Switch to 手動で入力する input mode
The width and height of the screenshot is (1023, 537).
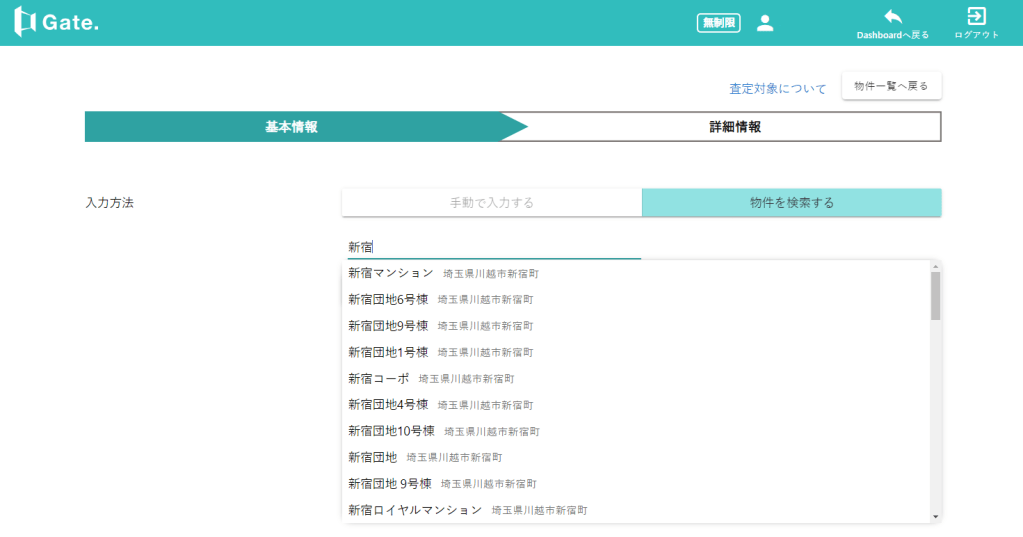pos(491,202)
